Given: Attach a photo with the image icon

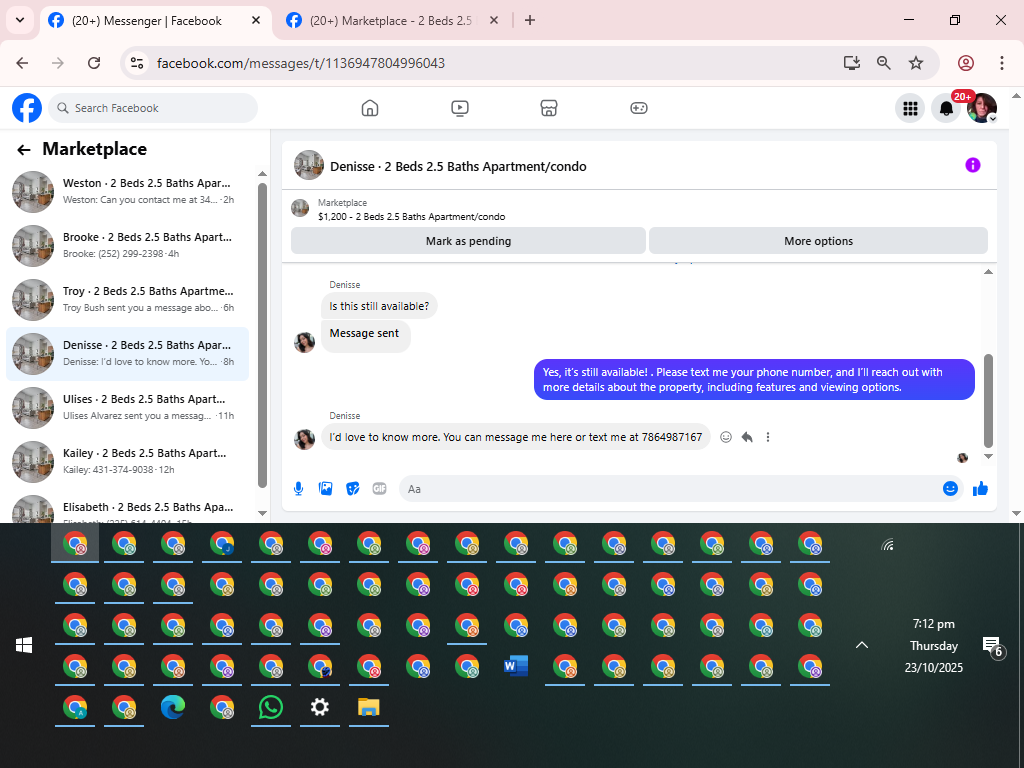Looking at the screenshot, I should pyautogui.click(x=325, y=488).
